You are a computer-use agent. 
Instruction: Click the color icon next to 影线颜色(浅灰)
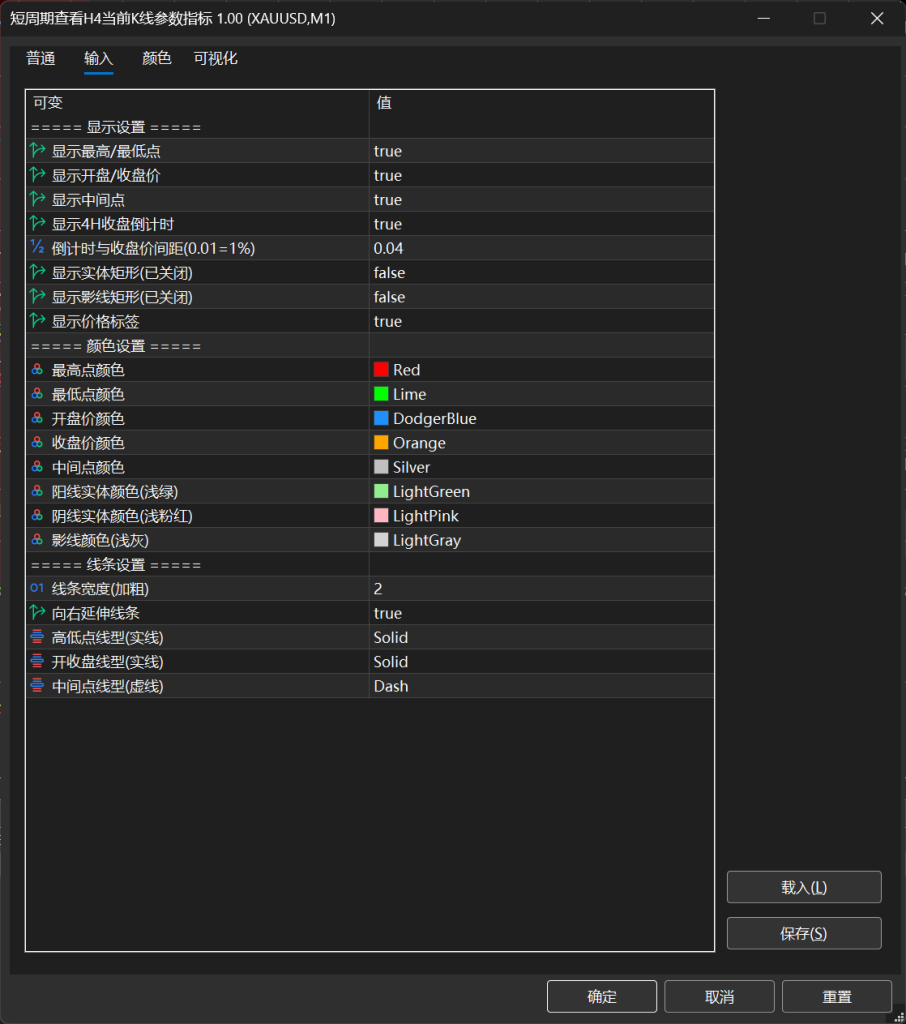(37, 540)
